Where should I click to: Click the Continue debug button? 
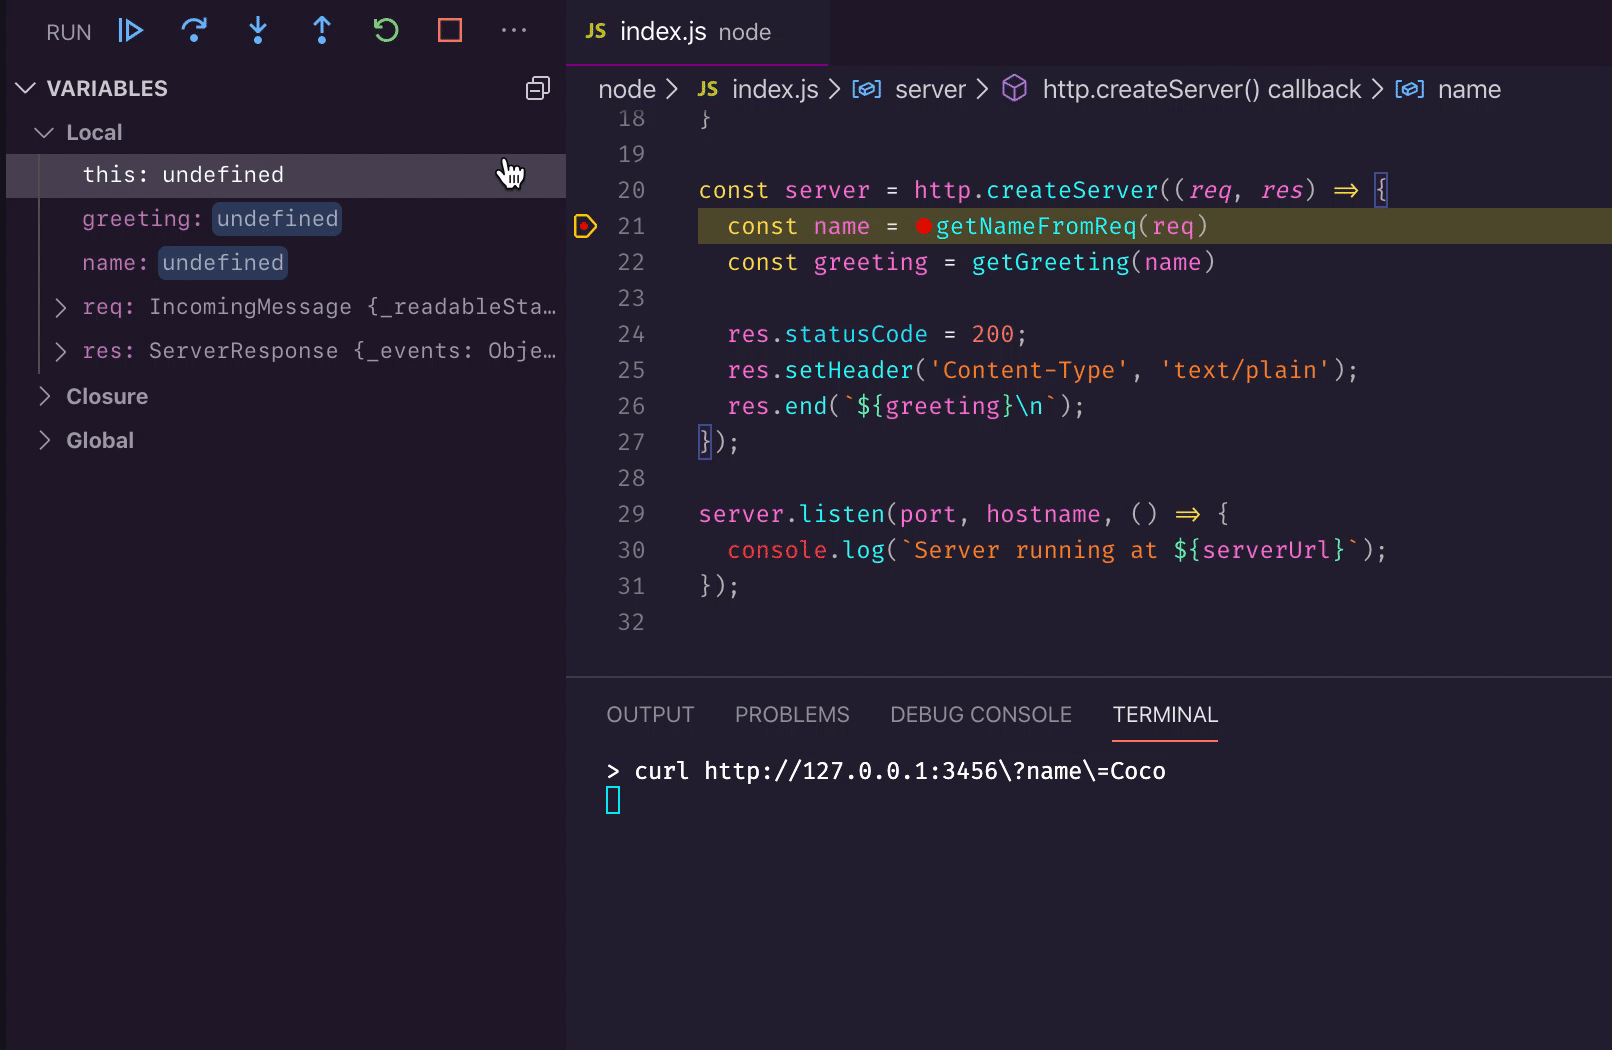pos(131,31)
